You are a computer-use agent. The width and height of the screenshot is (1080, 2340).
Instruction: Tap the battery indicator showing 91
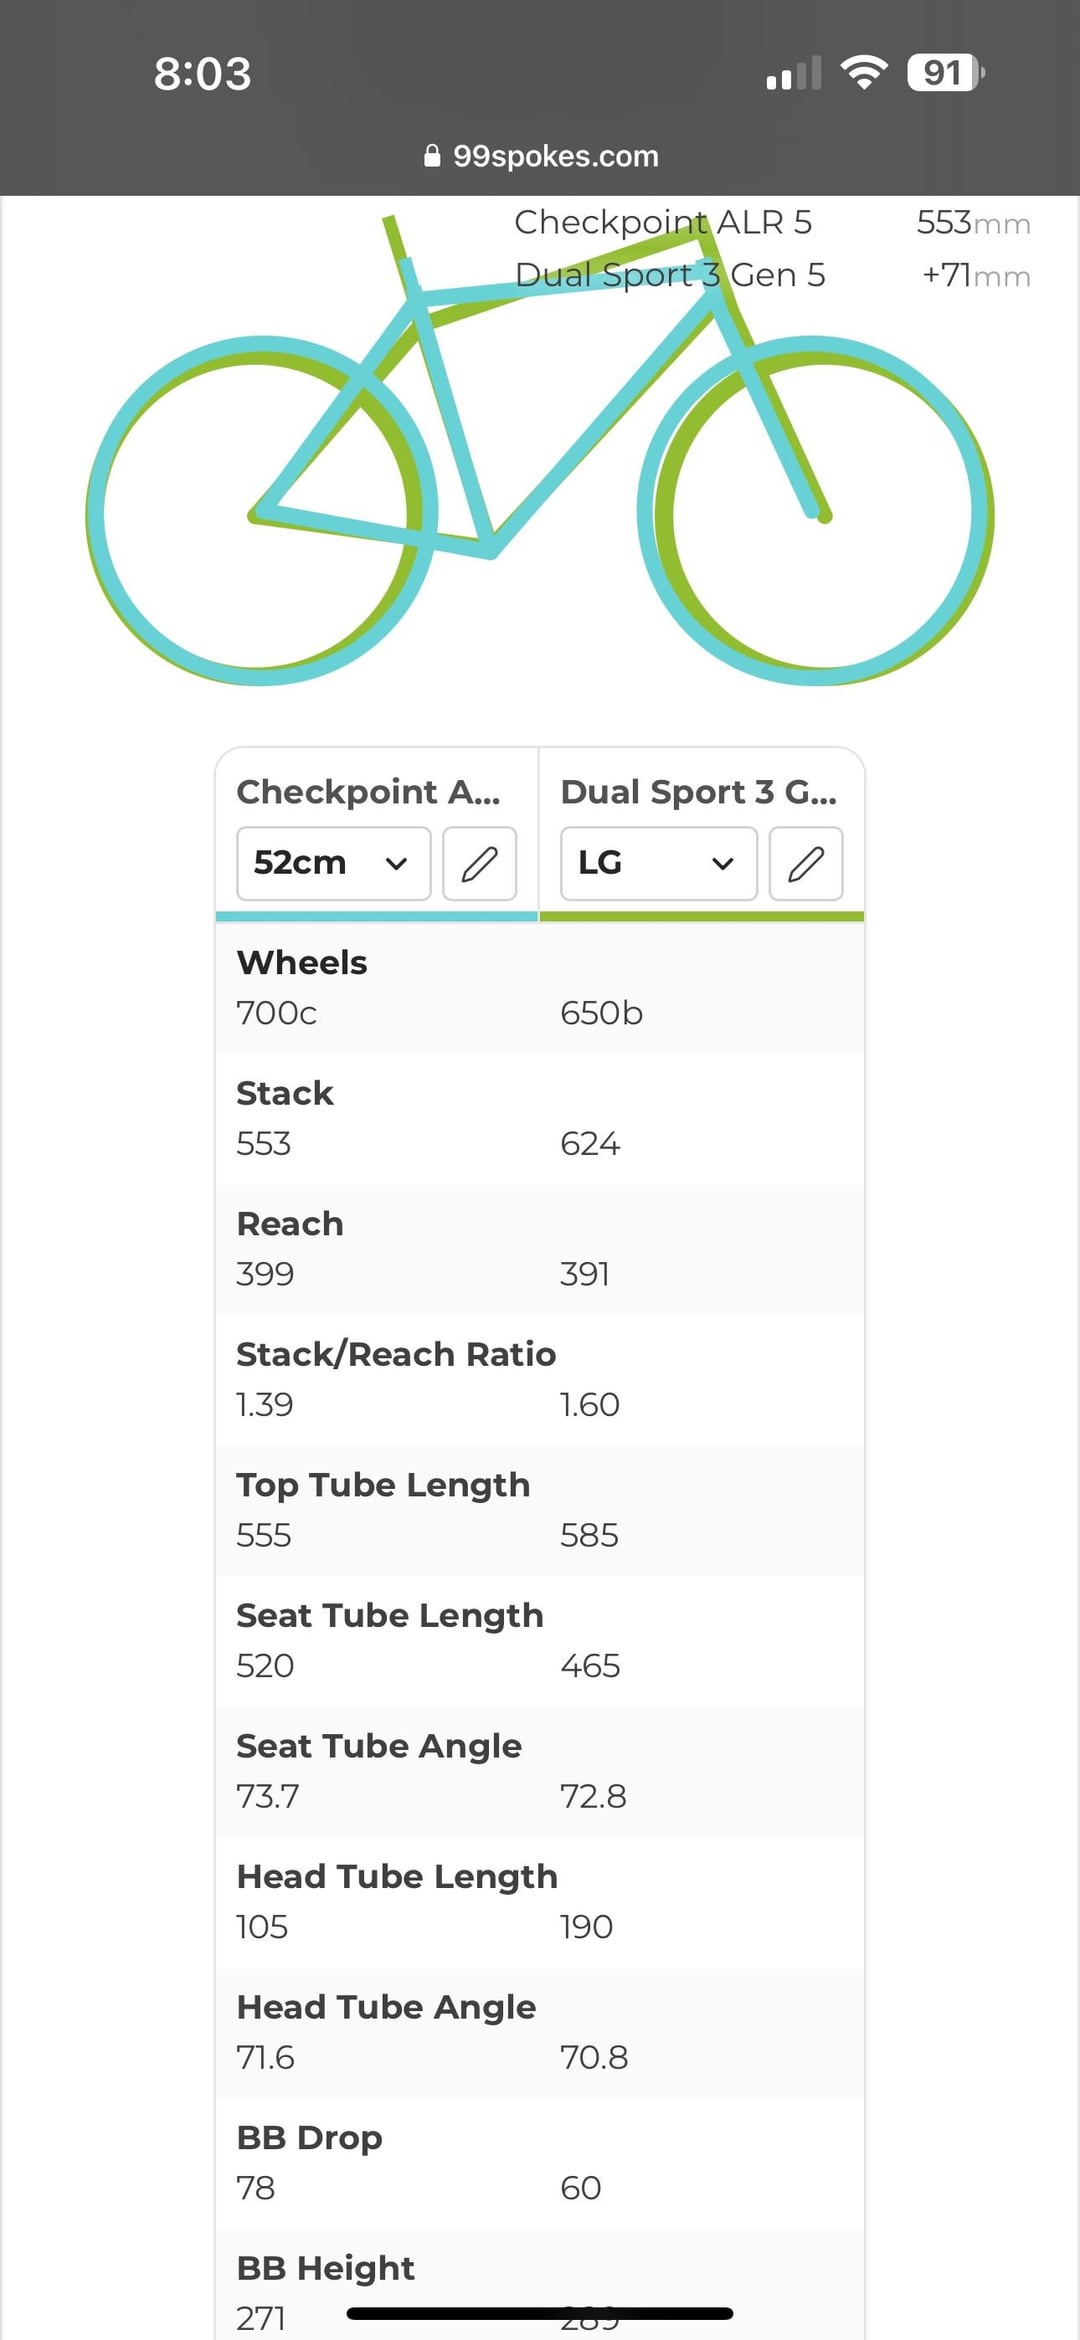tap(945, 72)
